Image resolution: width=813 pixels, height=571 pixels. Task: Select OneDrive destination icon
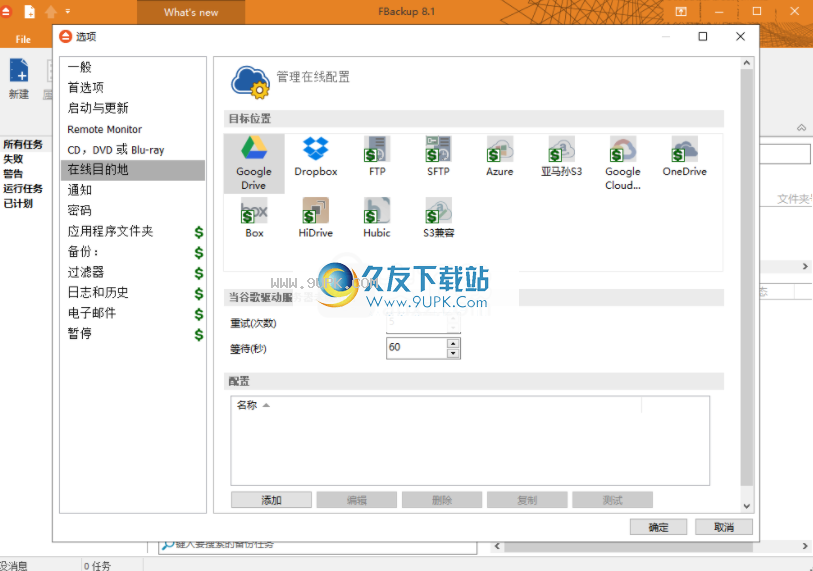point(684,157)
